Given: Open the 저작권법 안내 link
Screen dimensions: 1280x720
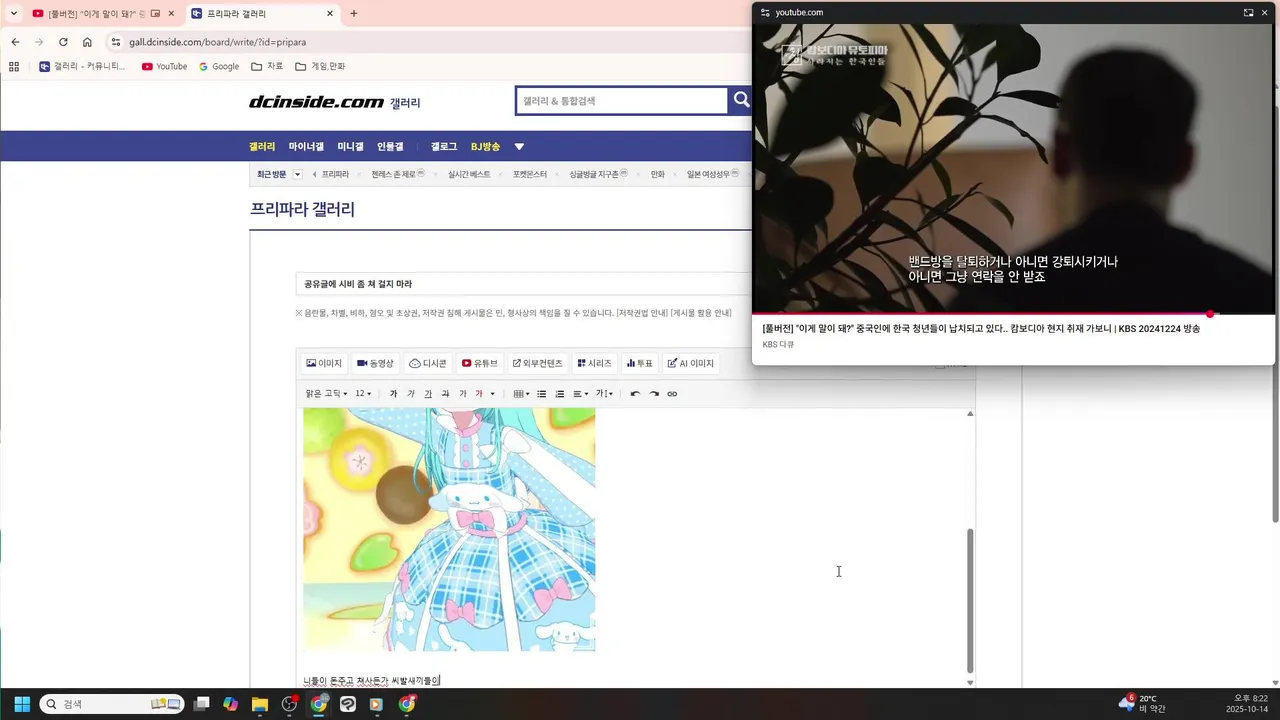Looking at the screenshot, I should pos(641,313).
